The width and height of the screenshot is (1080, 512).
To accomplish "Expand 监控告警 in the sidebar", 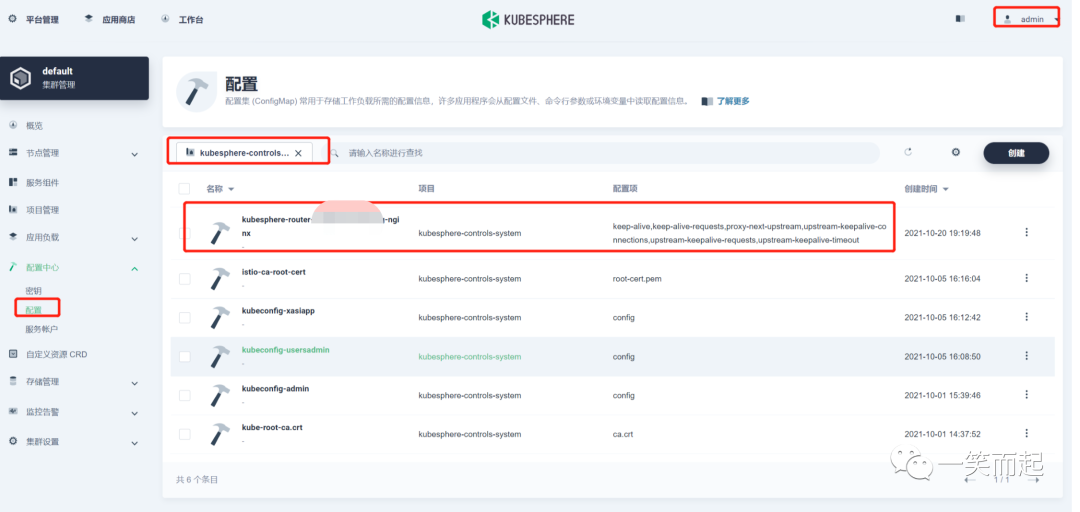I will click(74, 412).
